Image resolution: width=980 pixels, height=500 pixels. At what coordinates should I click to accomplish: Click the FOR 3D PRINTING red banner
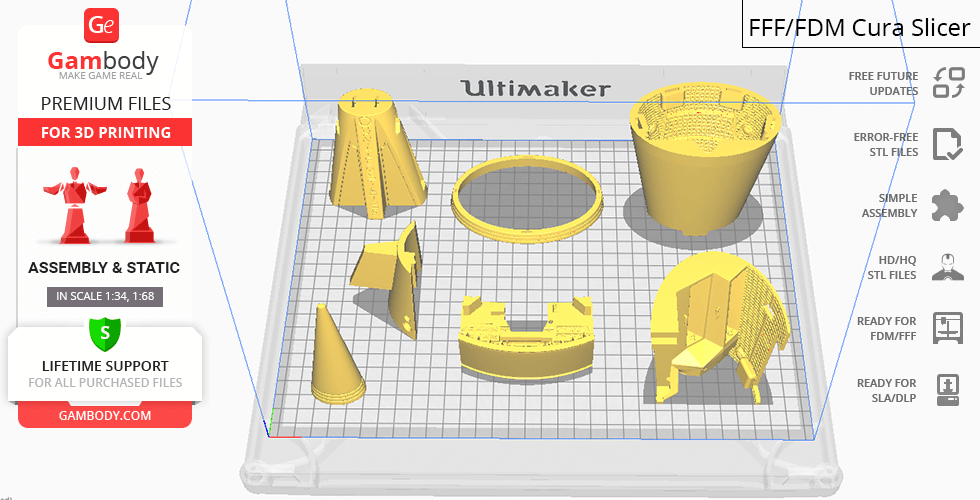pos(104,132)
